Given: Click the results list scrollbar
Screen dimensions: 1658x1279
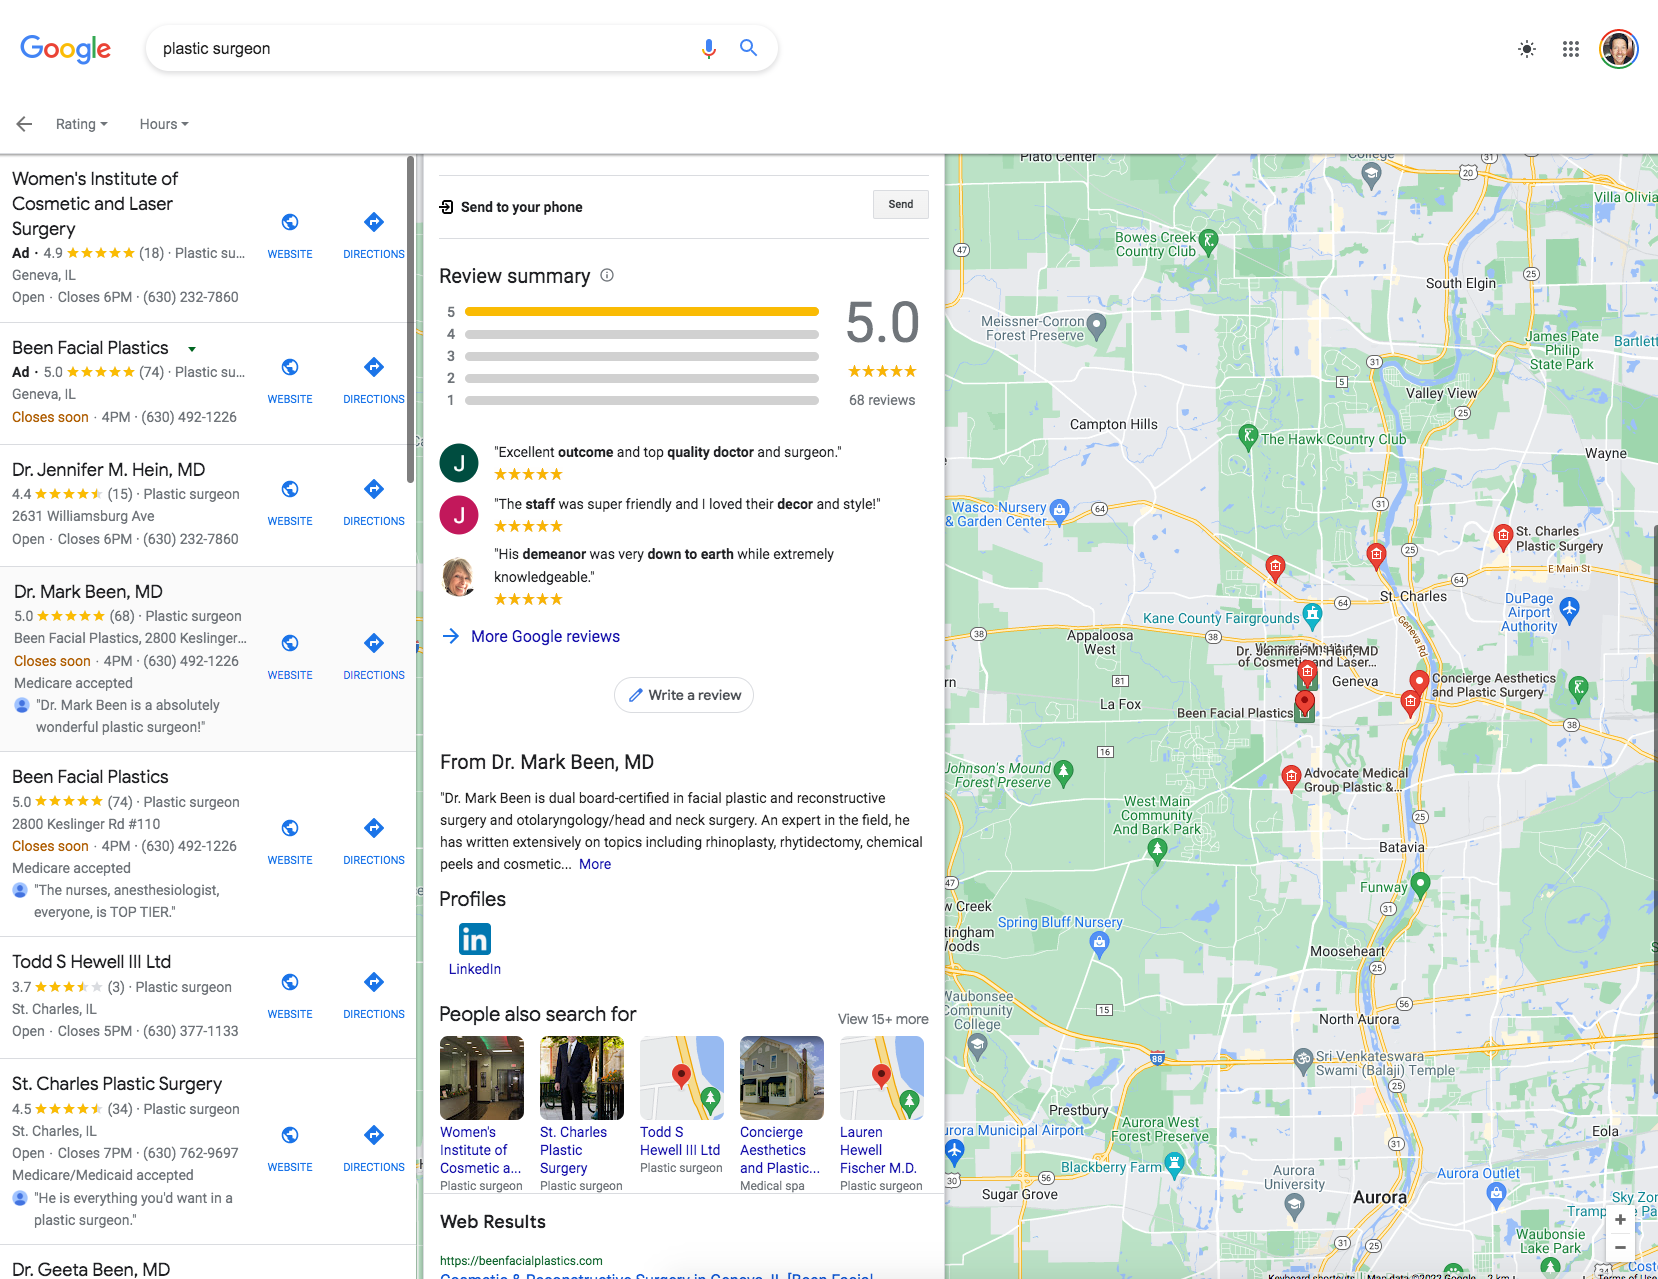Looking at the screenshot, I should [x=410, y=318].
